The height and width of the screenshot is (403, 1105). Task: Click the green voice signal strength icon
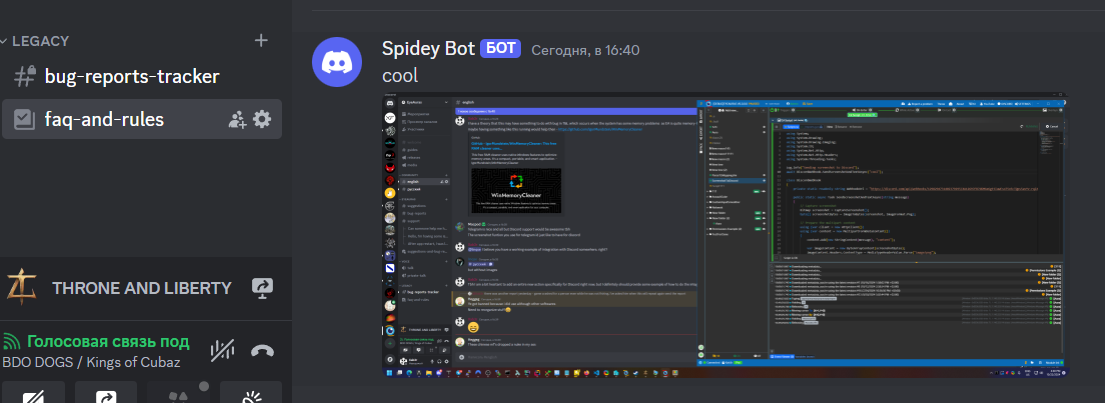12,341
